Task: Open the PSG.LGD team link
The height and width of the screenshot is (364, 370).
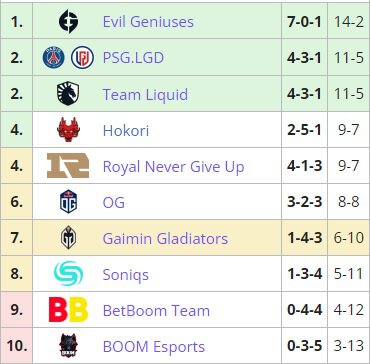Action: click(x=133, y=58)
